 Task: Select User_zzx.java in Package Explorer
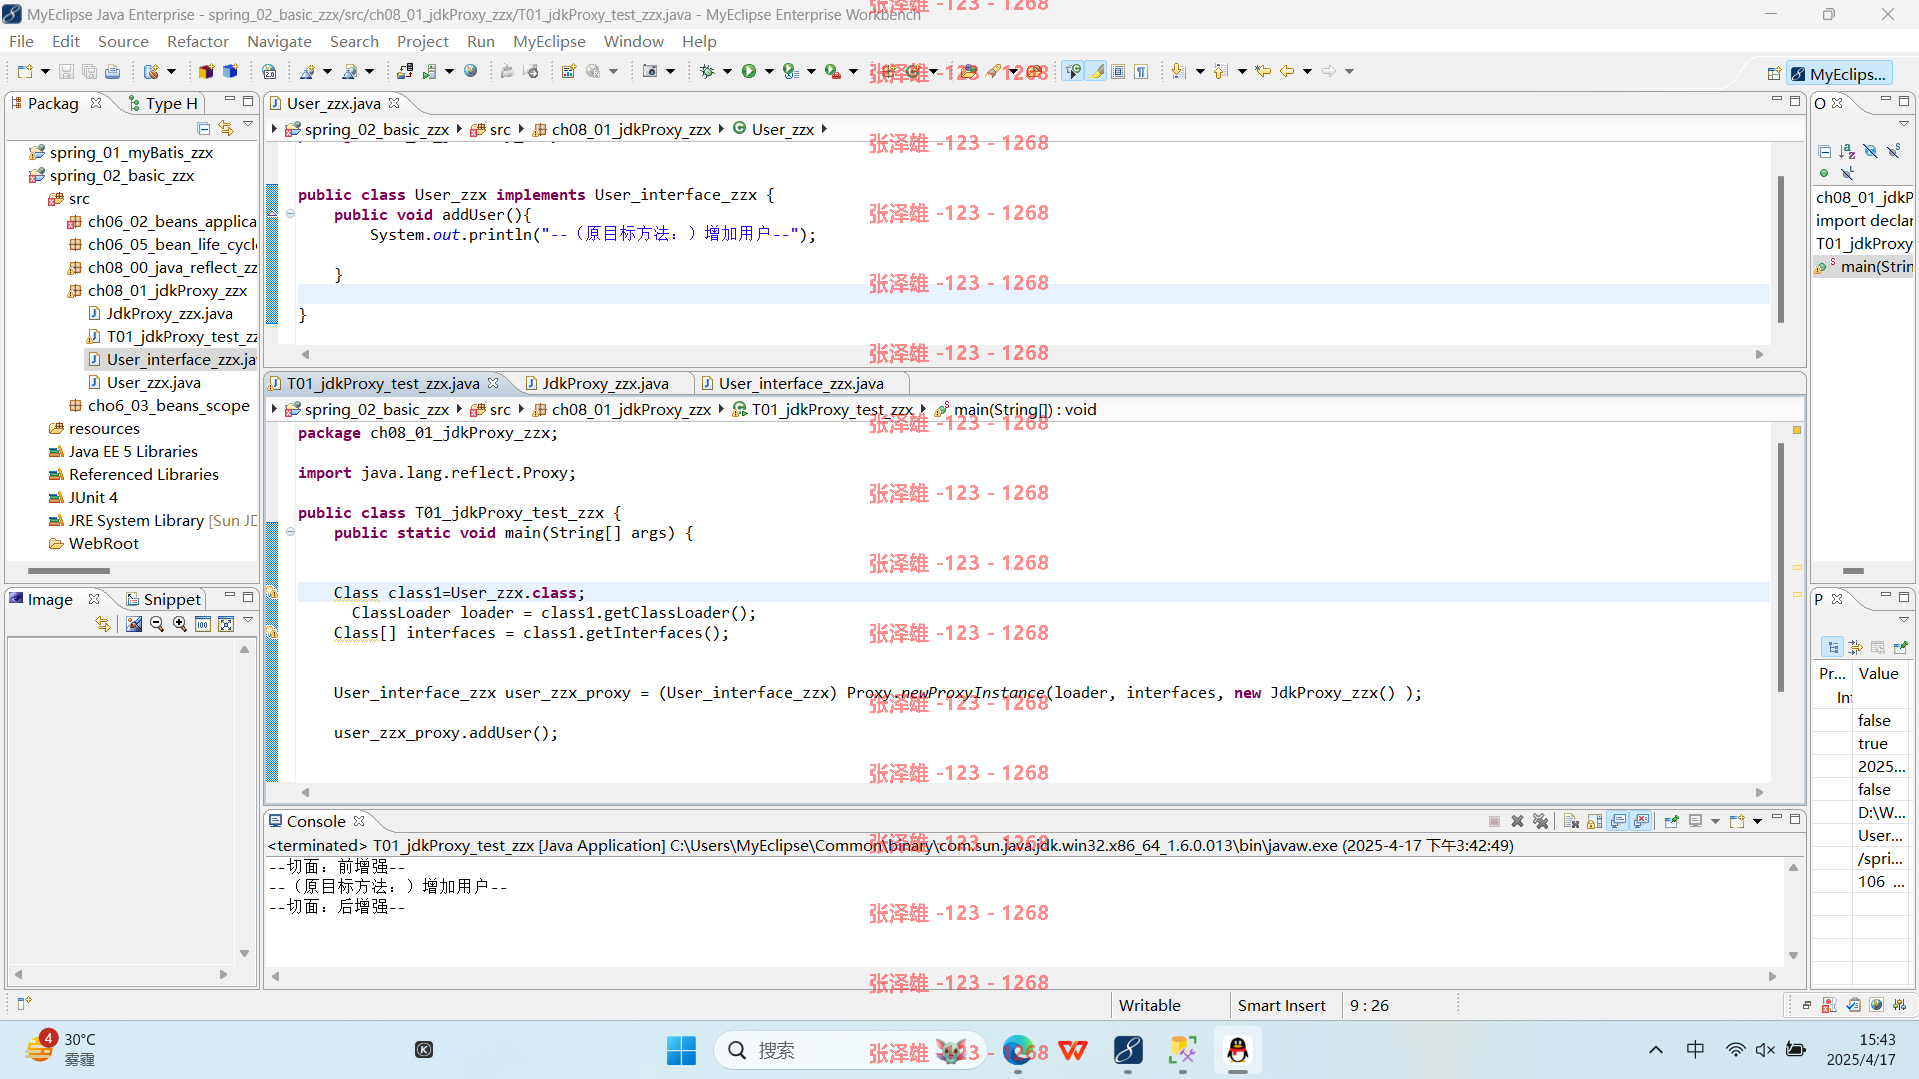[154, 382]
